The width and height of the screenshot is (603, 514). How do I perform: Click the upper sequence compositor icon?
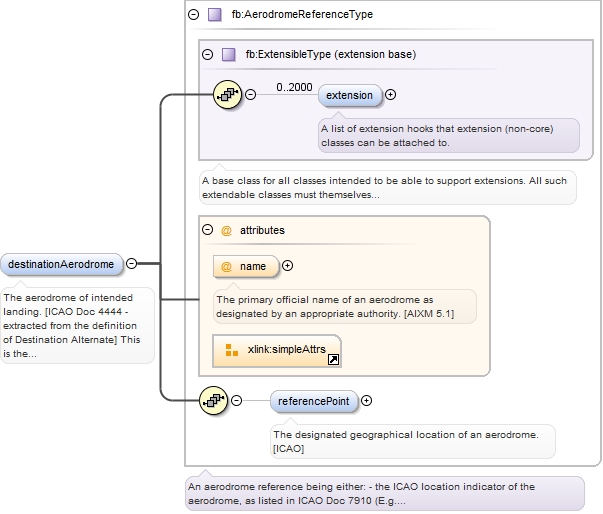229,95
